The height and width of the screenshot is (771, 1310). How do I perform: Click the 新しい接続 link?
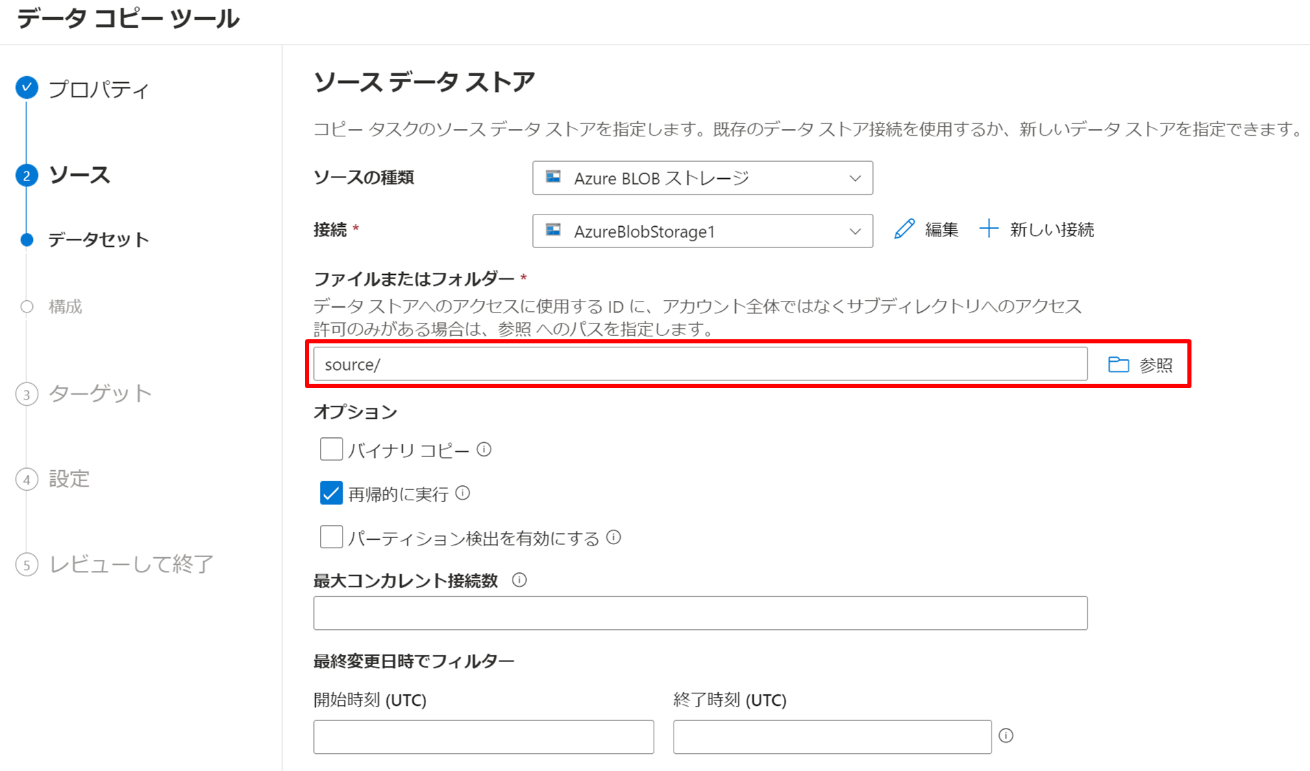pos(1051,230)
